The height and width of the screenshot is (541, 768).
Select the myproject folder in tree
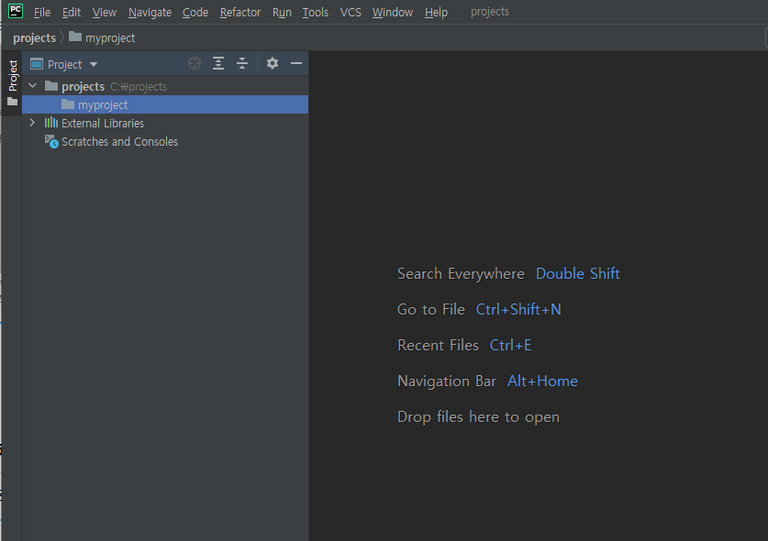pyautogui.click(x=165, y=105)
